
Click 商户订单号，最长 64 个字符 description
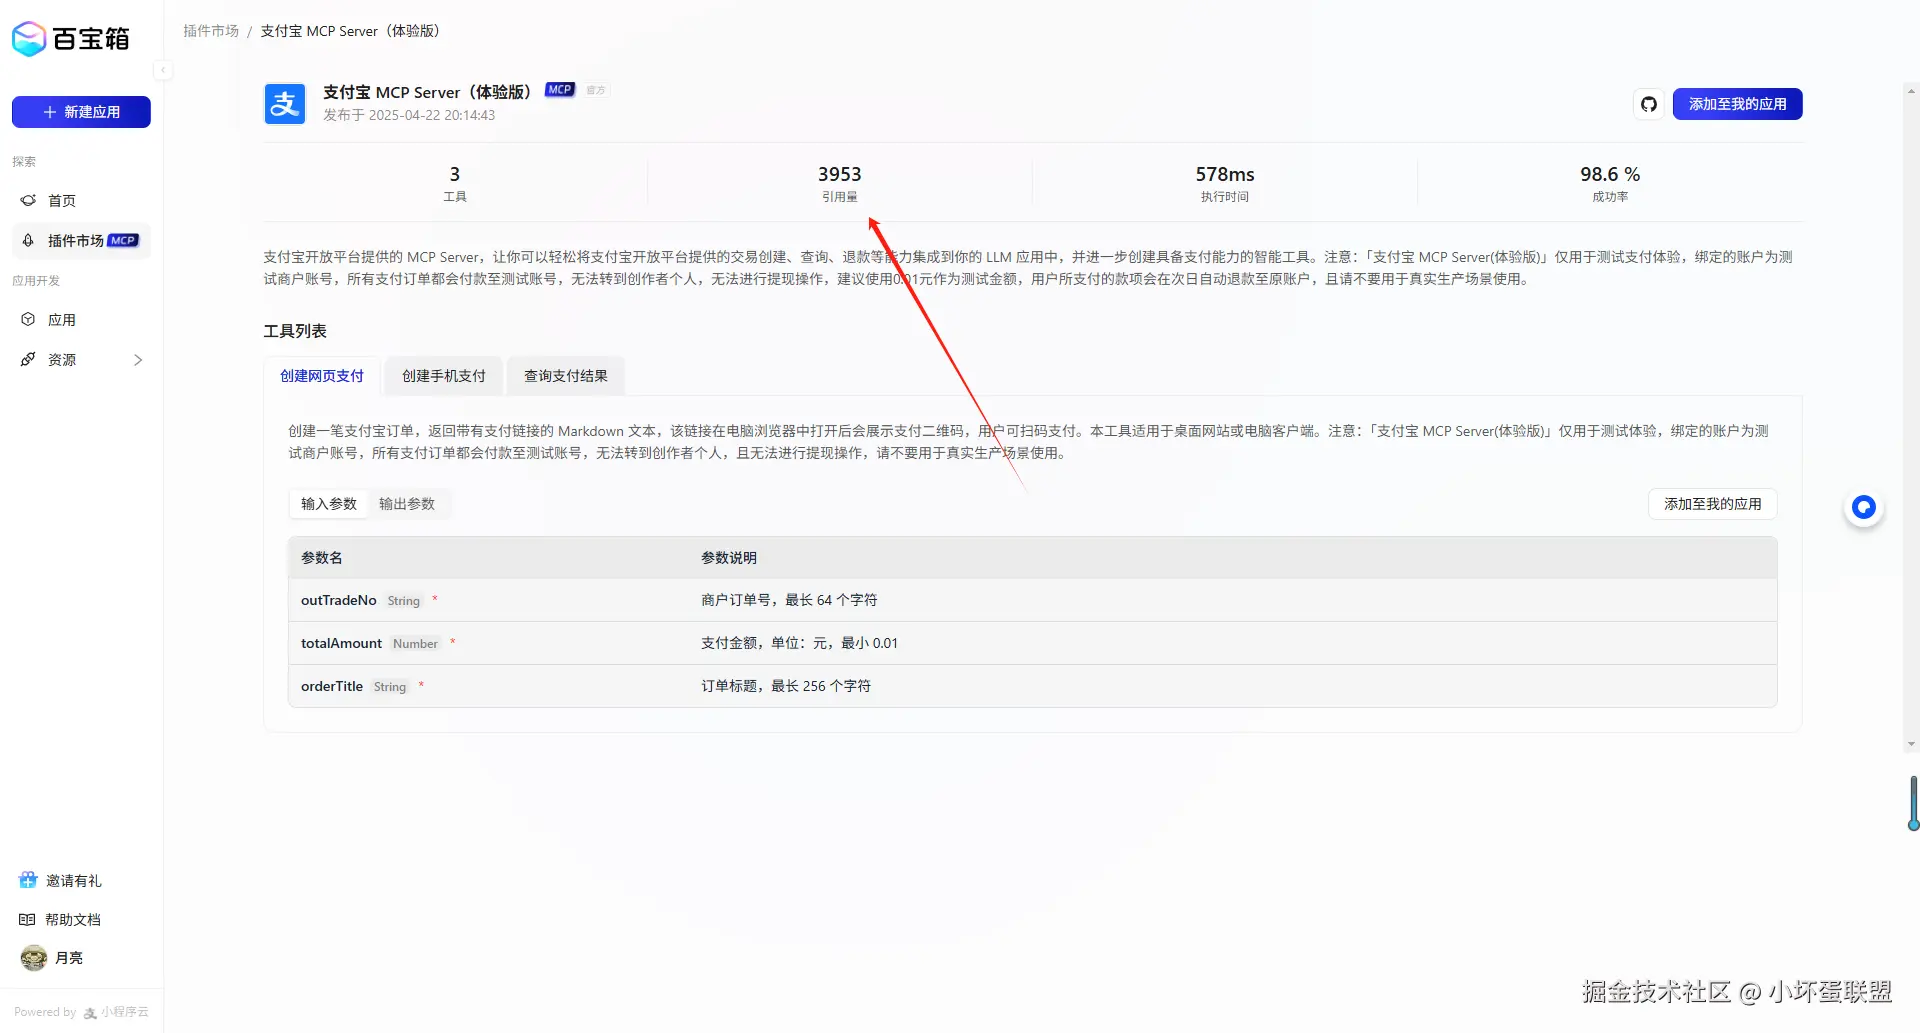click(789, 600)
